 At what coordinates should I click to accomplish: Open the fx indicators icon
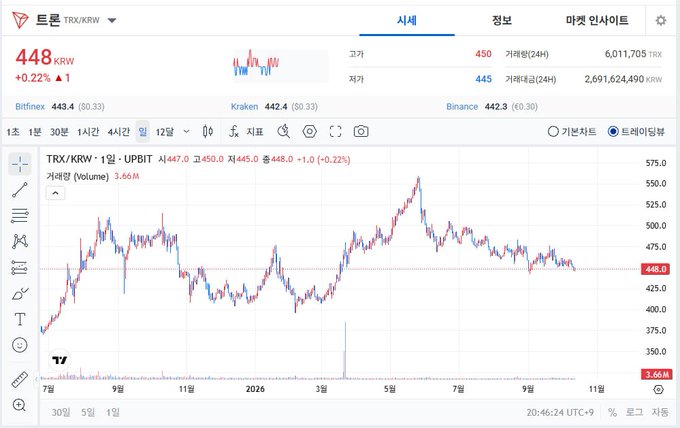pyautogui.click(x=234, y=131)
